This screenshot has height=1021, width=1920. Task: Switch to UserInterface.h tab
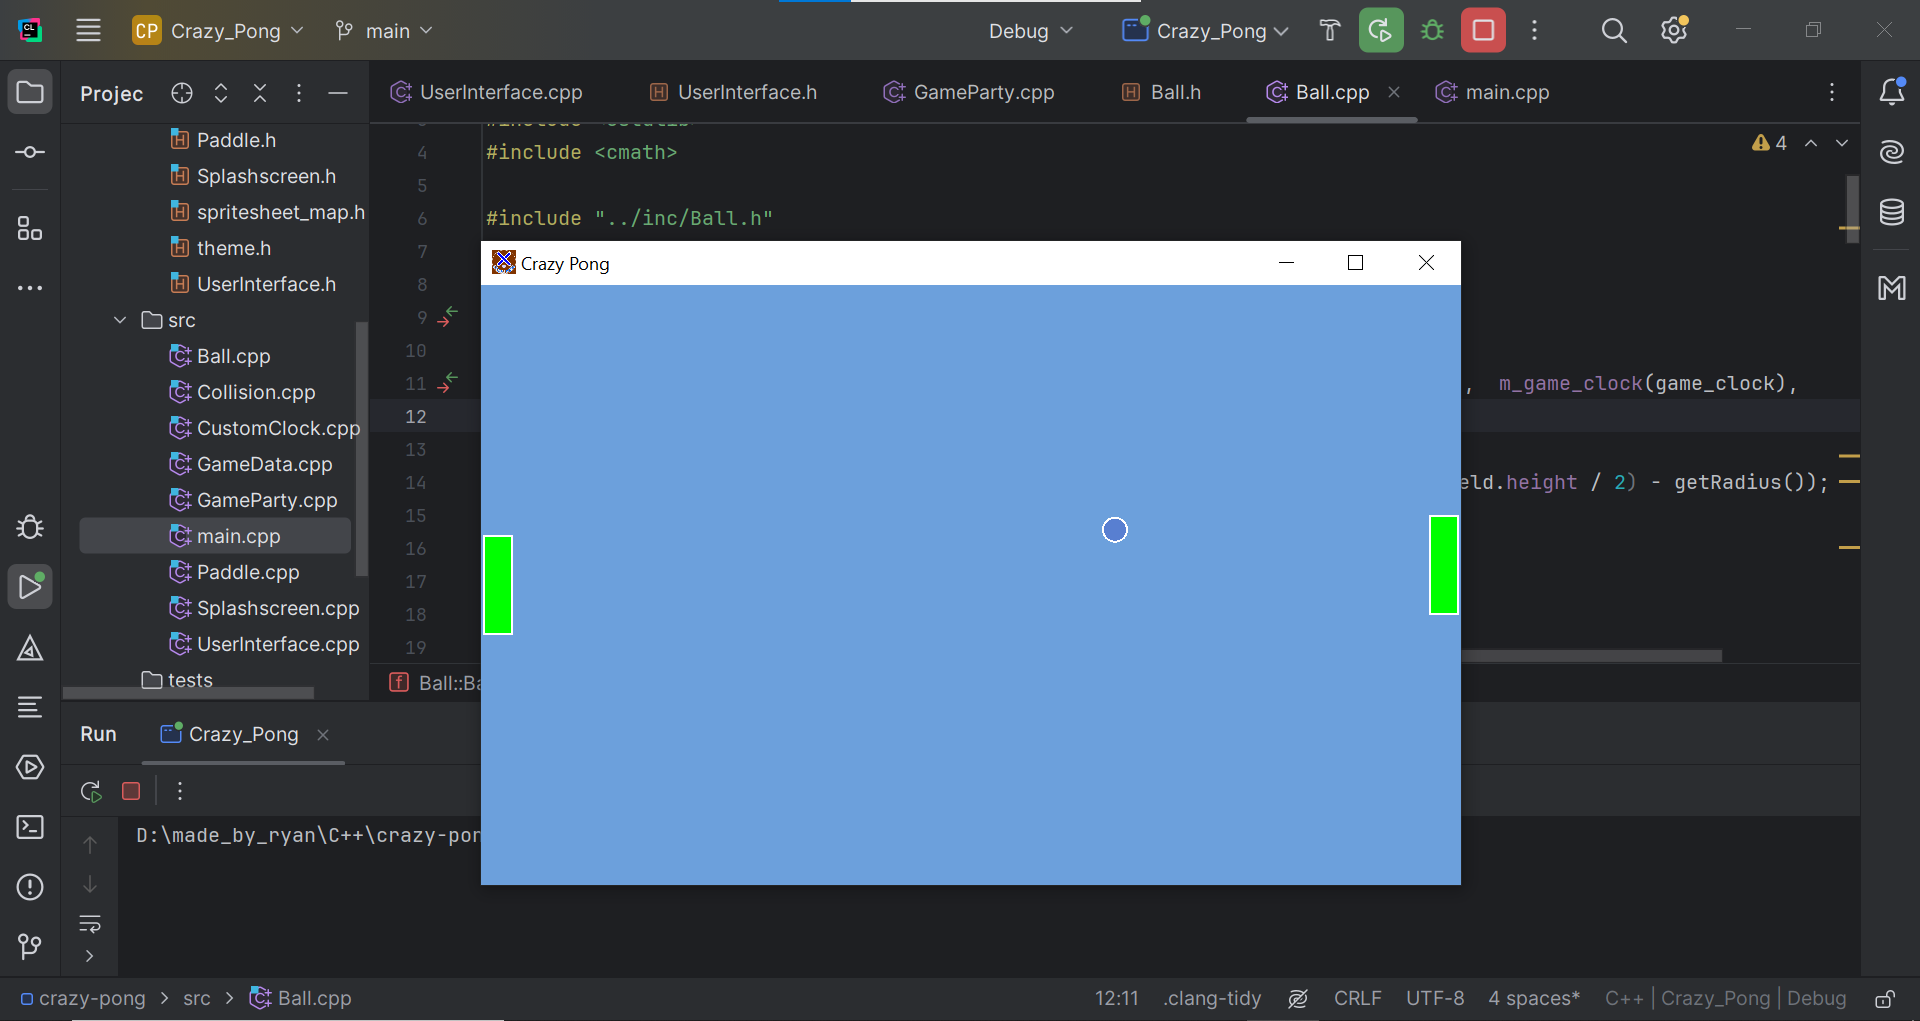pyautogui.click(x=733, y=92)
